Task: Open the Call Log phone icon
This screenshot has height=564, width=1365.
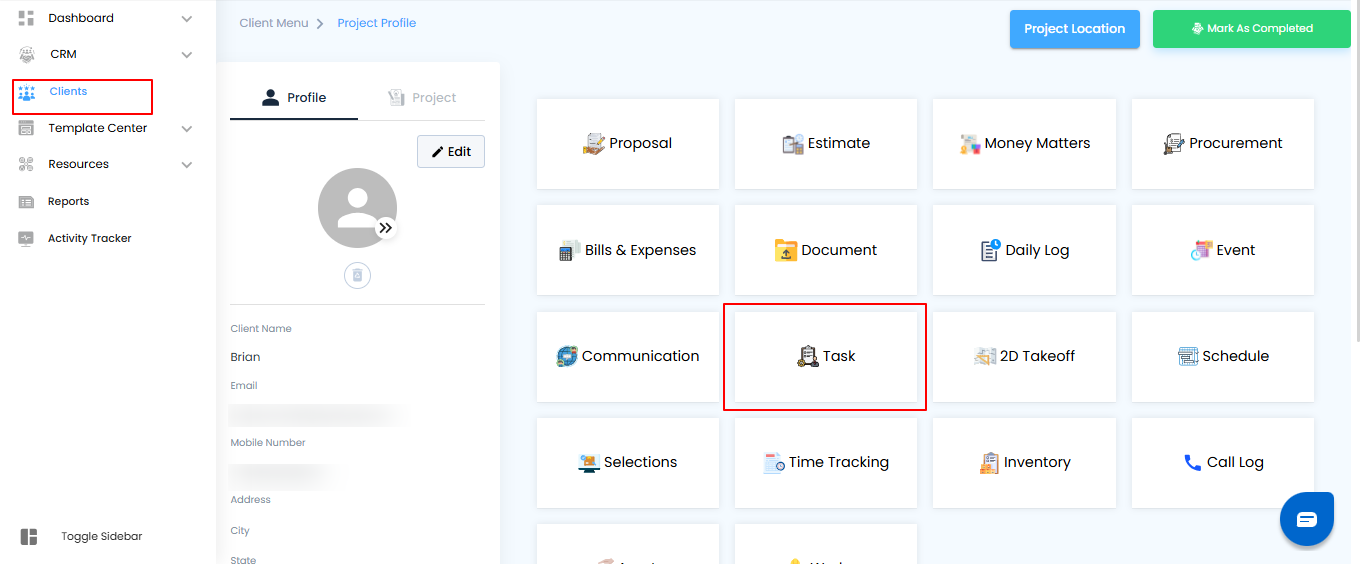Action: click(x=1192, y=462)
